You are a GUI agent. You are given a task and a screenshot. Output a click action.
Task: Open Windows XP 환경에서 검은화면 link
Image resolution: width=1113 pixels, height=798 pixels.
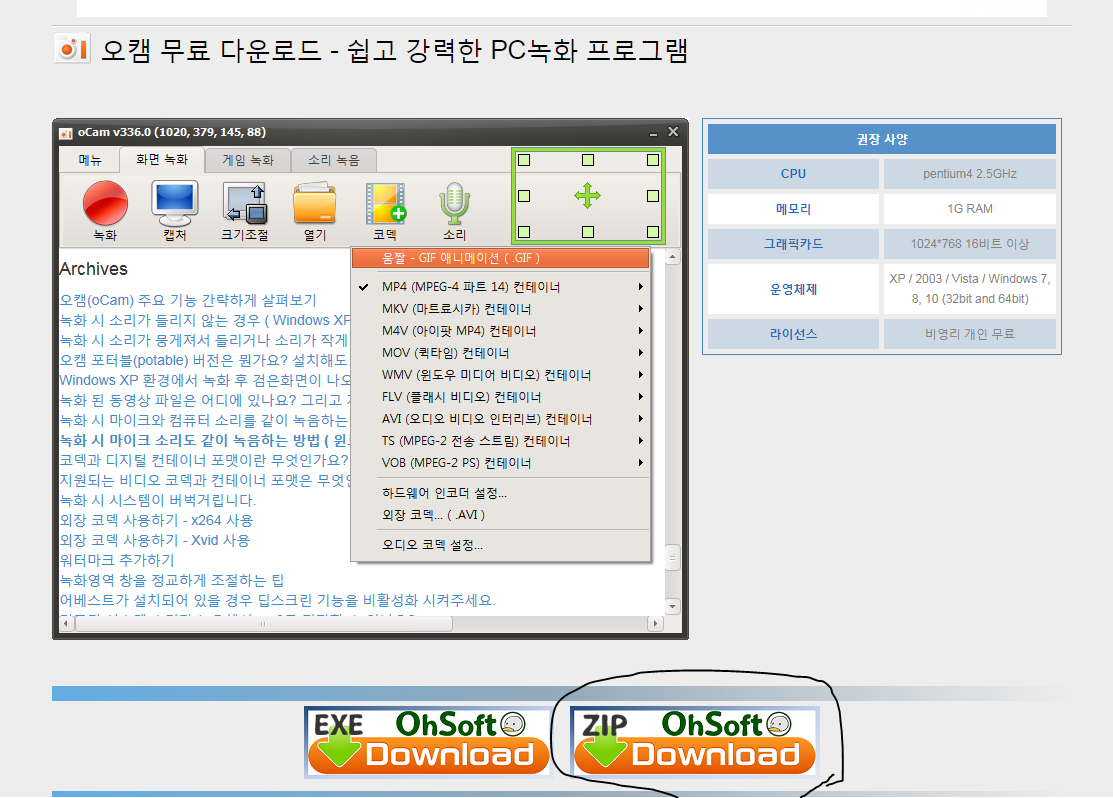pos(205,381)
